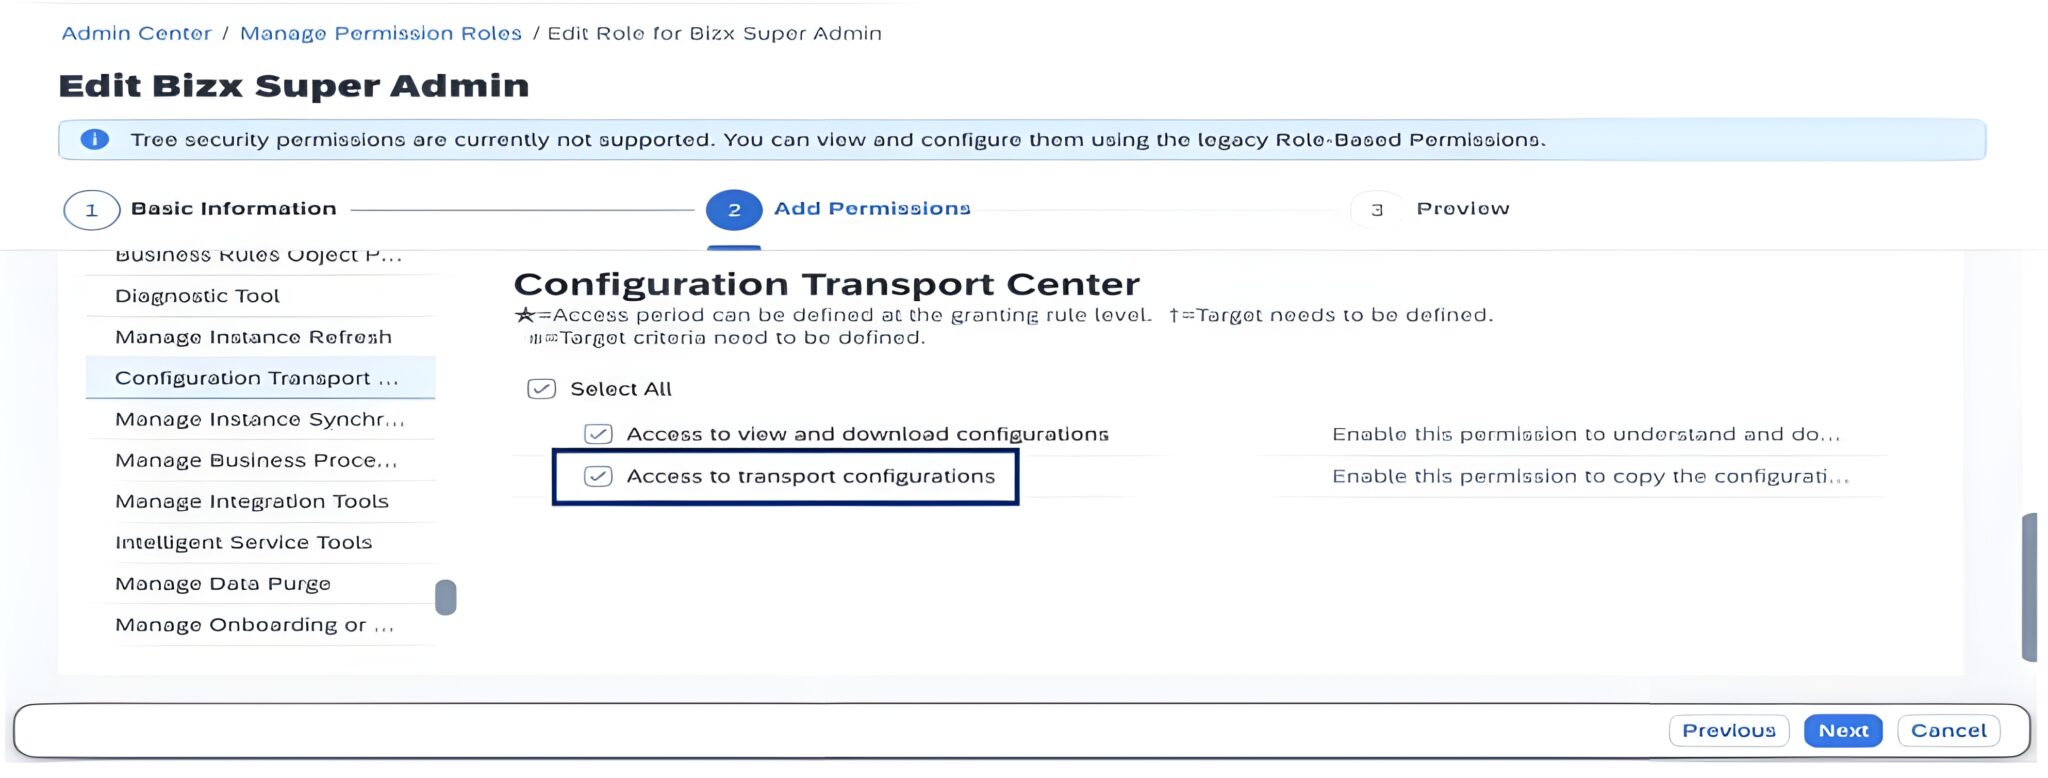Image resolution: width=2048 pixels, height=778 pixels.
Task: Click the Cancel button
Action: coord(1948,730)
